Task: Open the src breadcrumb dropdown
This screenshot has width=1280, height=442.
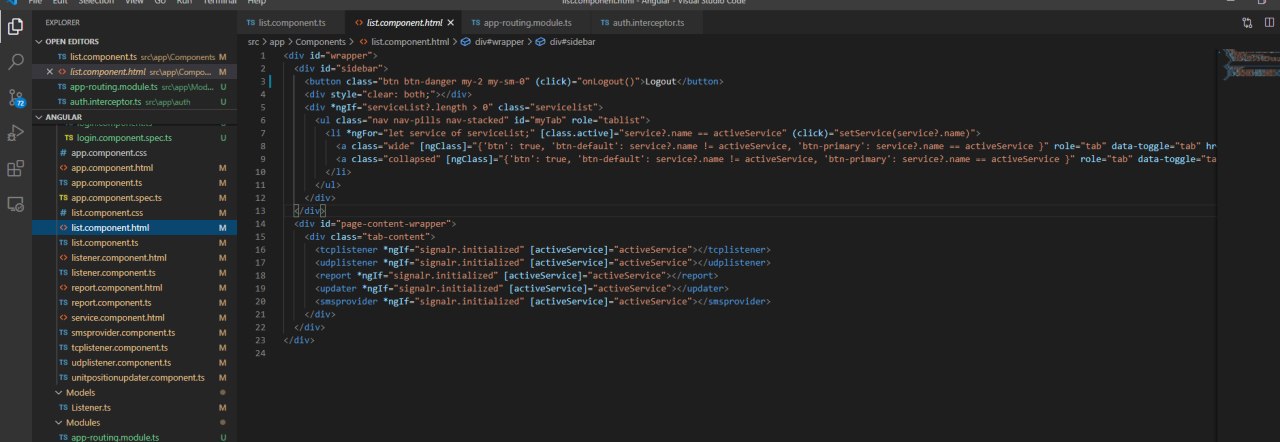Action: click(254, 41)
